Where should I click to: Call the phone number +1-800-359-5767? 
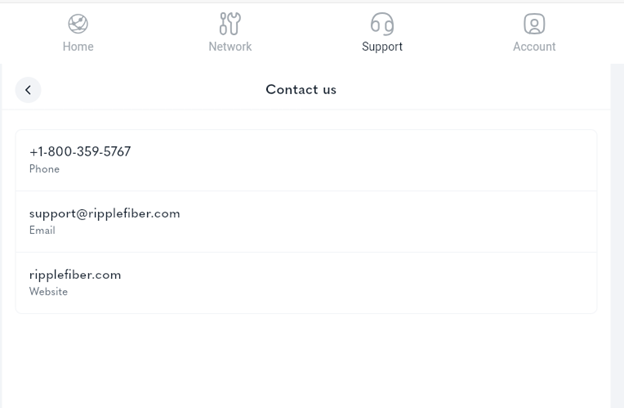80,152
